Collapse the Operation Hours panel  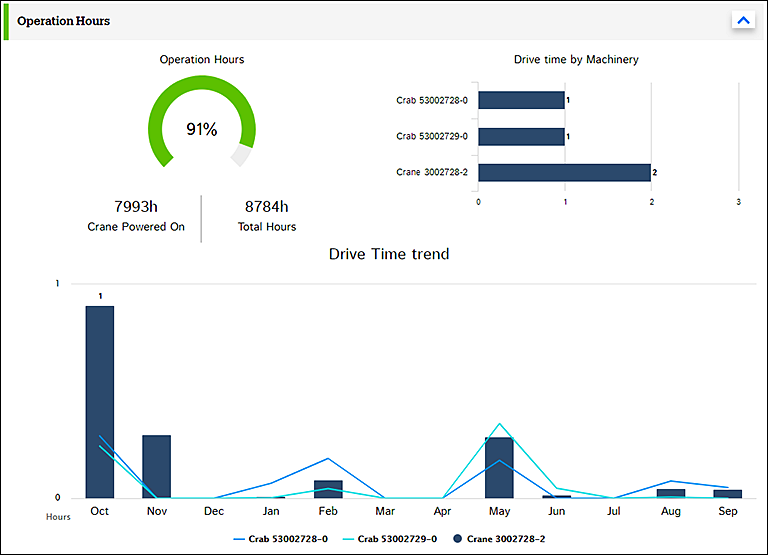point(743,20)
